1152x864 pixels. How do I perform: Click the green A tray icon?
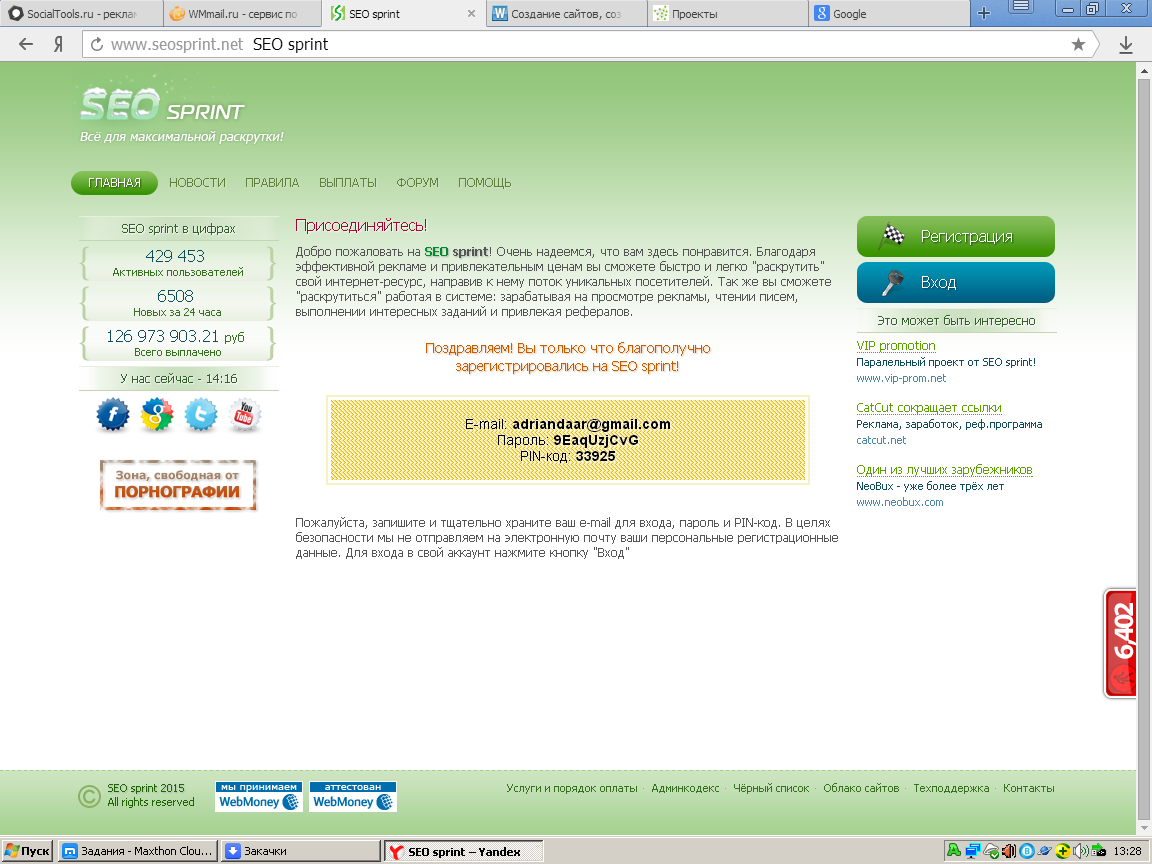point(954,851)
